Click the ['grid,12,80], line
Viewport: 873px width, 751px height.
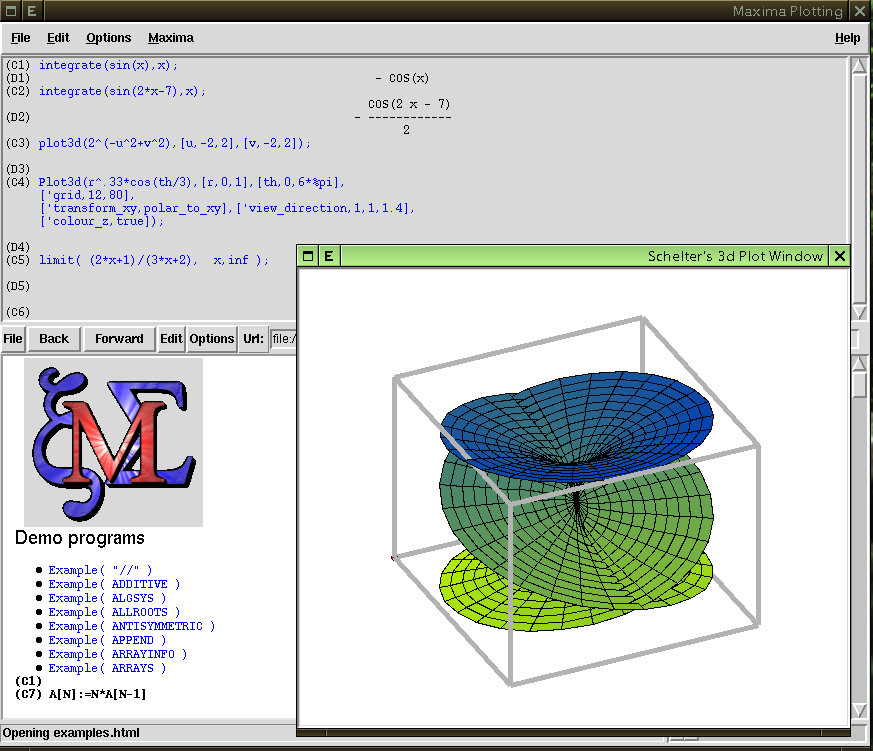click(x=87, y=195)
